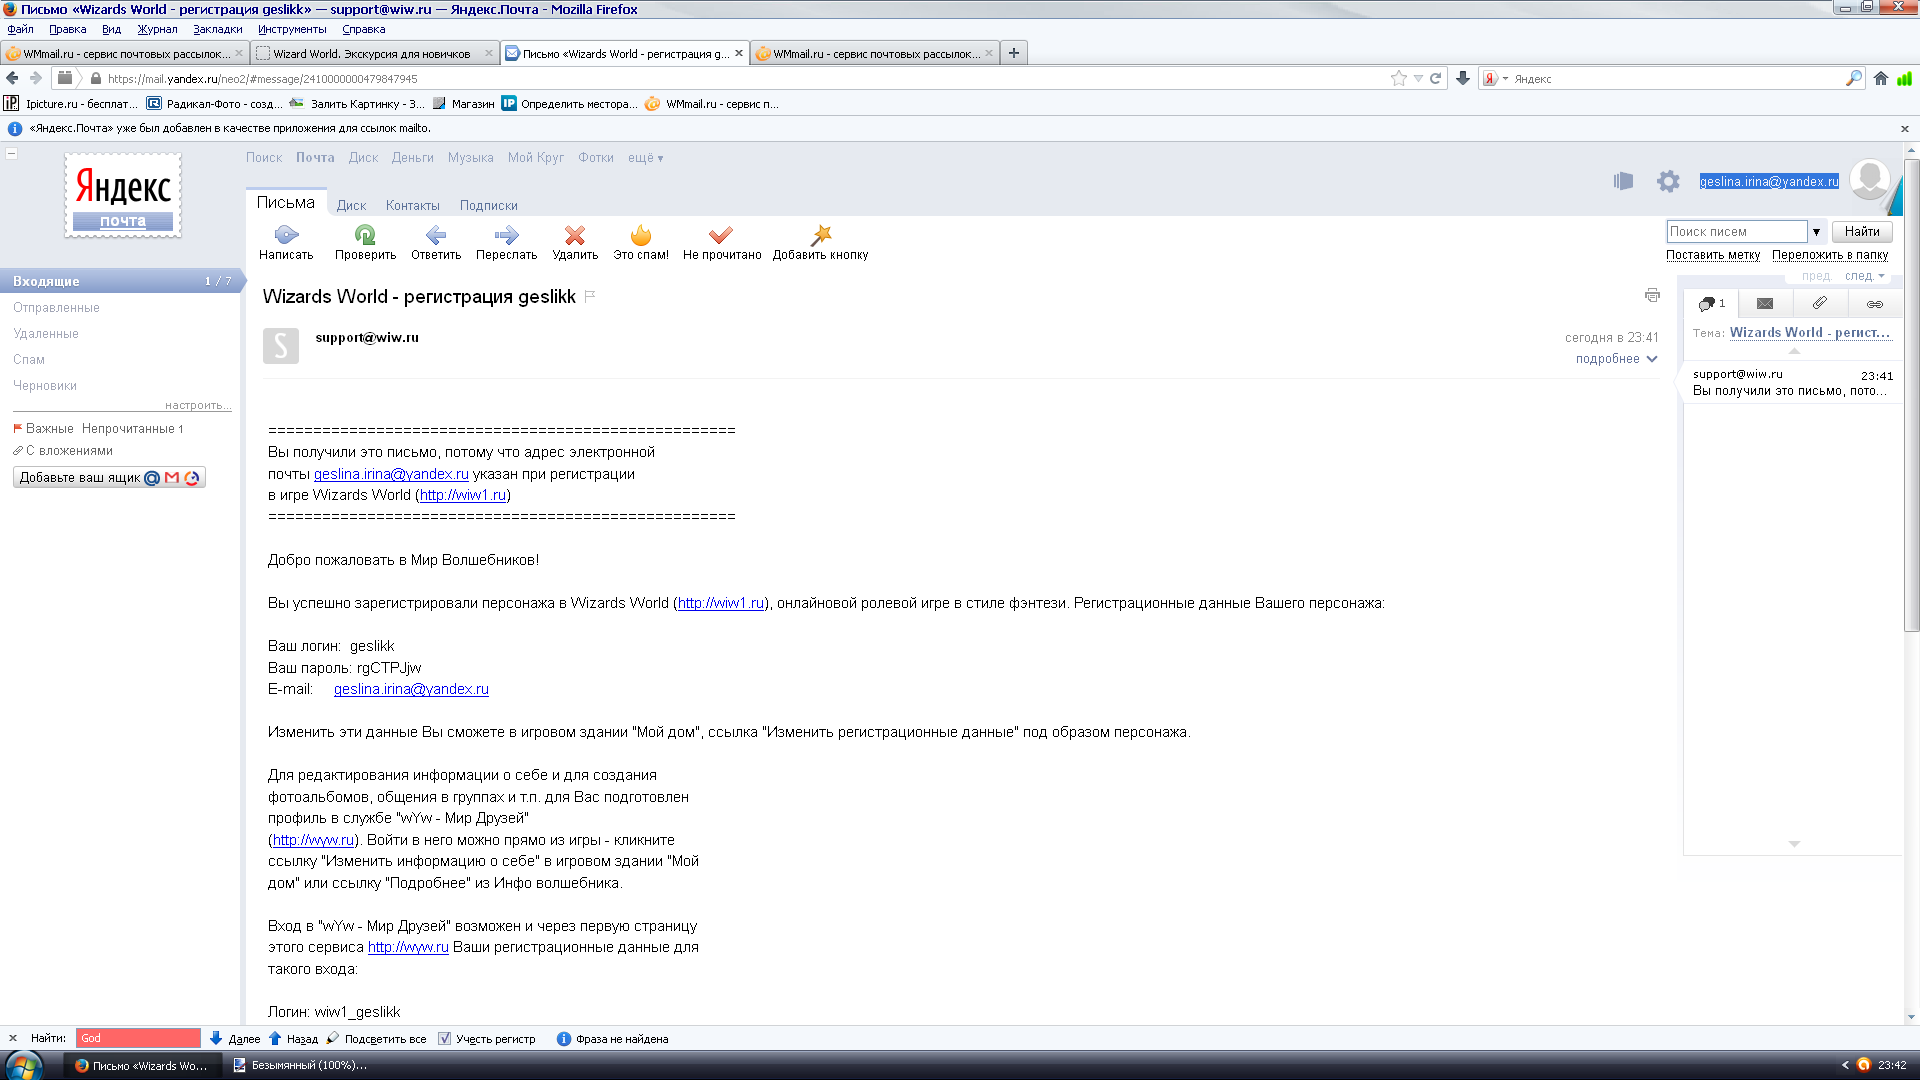Click the search magnifier in Yandex search box
The image size is (1920, 1080).
[x=1853, y=78]
